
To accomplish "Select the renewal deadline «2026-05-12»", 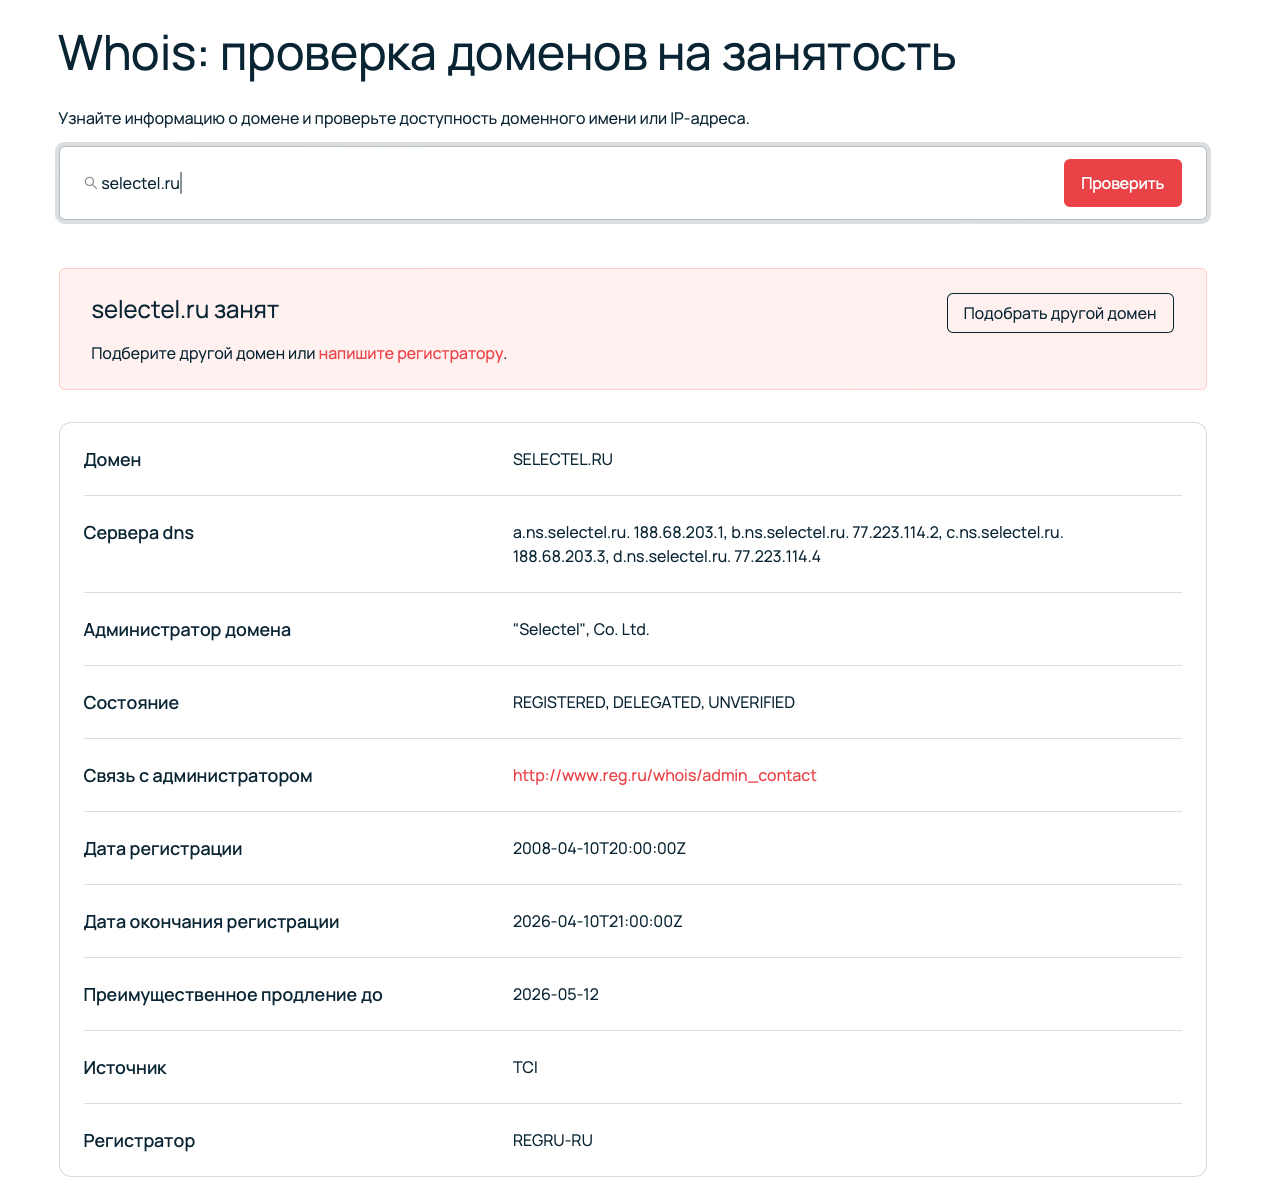I will (x=556, y=994).
